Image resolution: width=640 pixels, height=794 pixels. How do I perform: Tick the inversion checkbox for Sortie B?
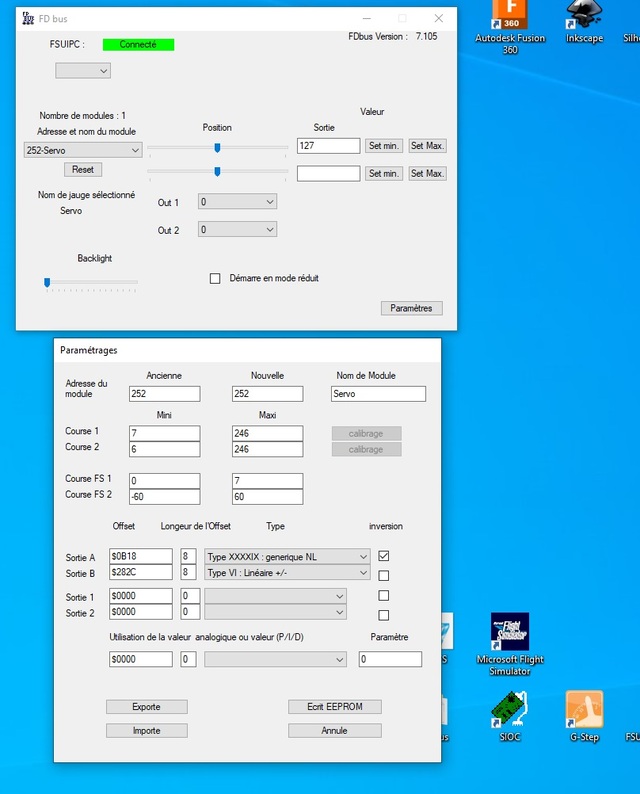pos(384,575)
